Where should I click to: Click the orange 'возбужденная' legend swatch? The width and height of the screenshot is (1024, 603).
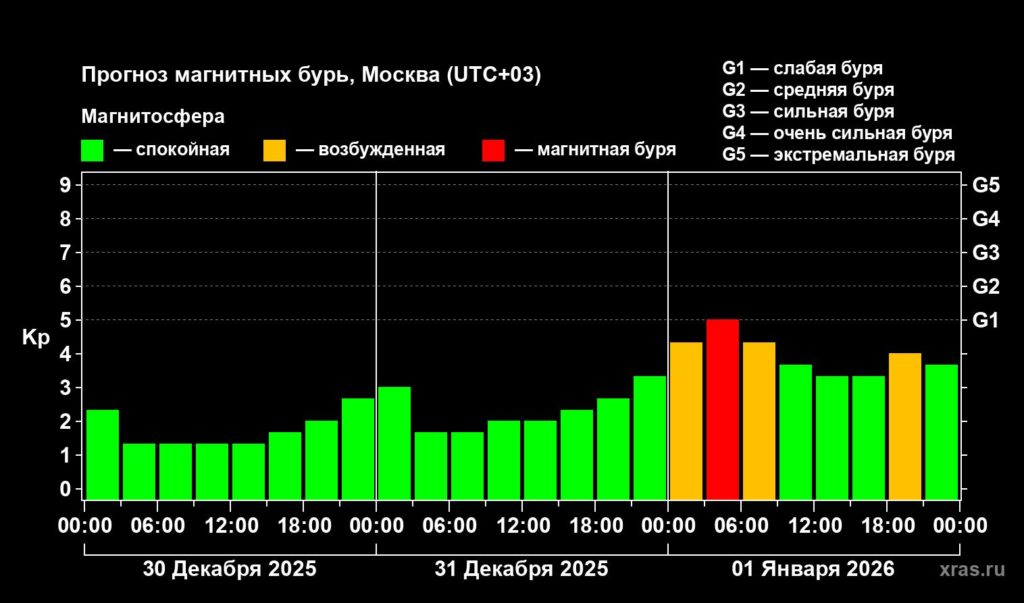pyautogui.click(x=274, y=150)
